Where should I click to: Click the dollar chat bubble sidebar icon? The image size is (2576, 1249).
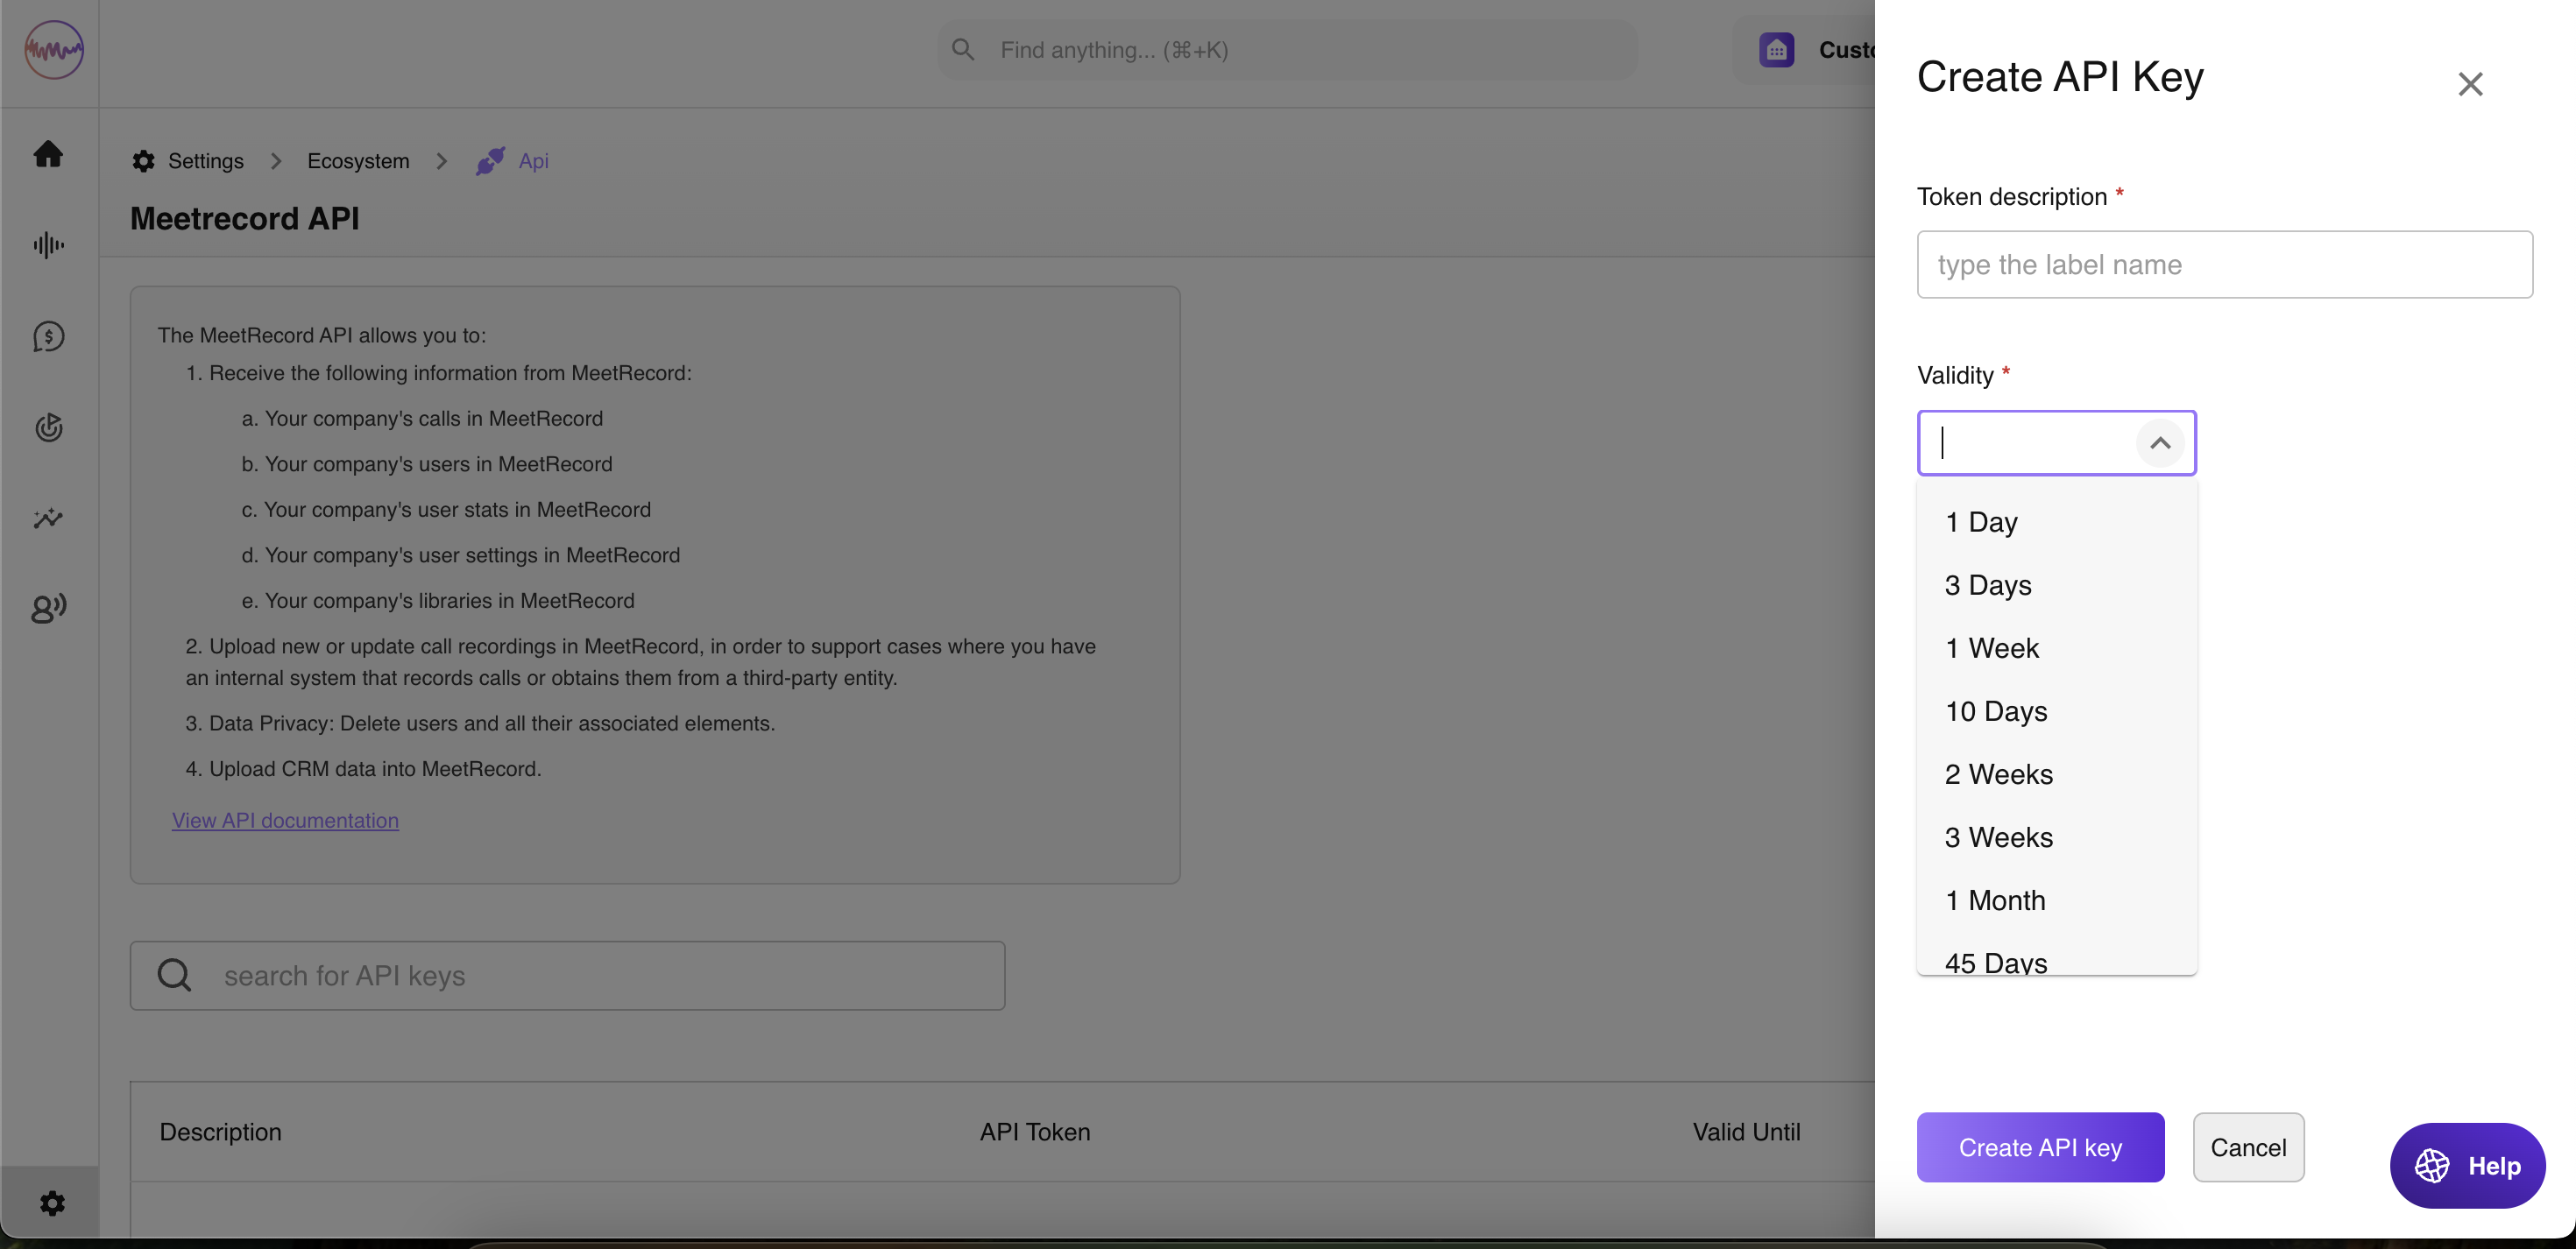[x=48, y=336]
